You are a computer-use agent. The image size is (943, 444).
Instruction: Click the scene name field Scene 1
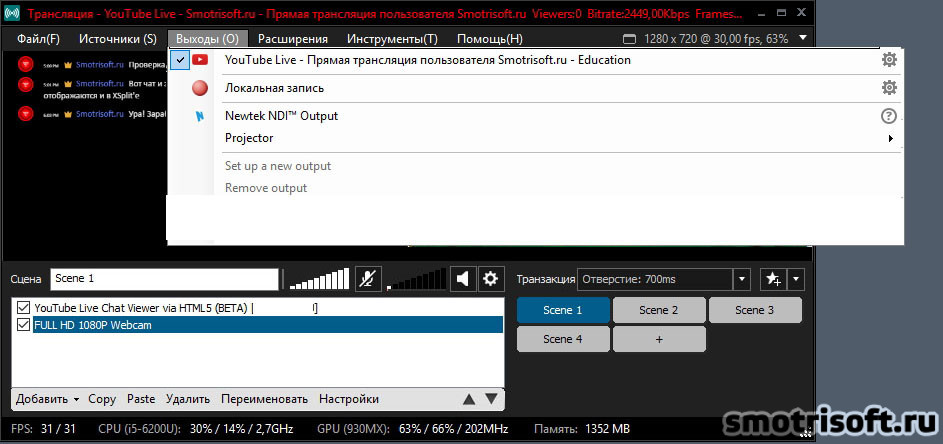[164, 279]
